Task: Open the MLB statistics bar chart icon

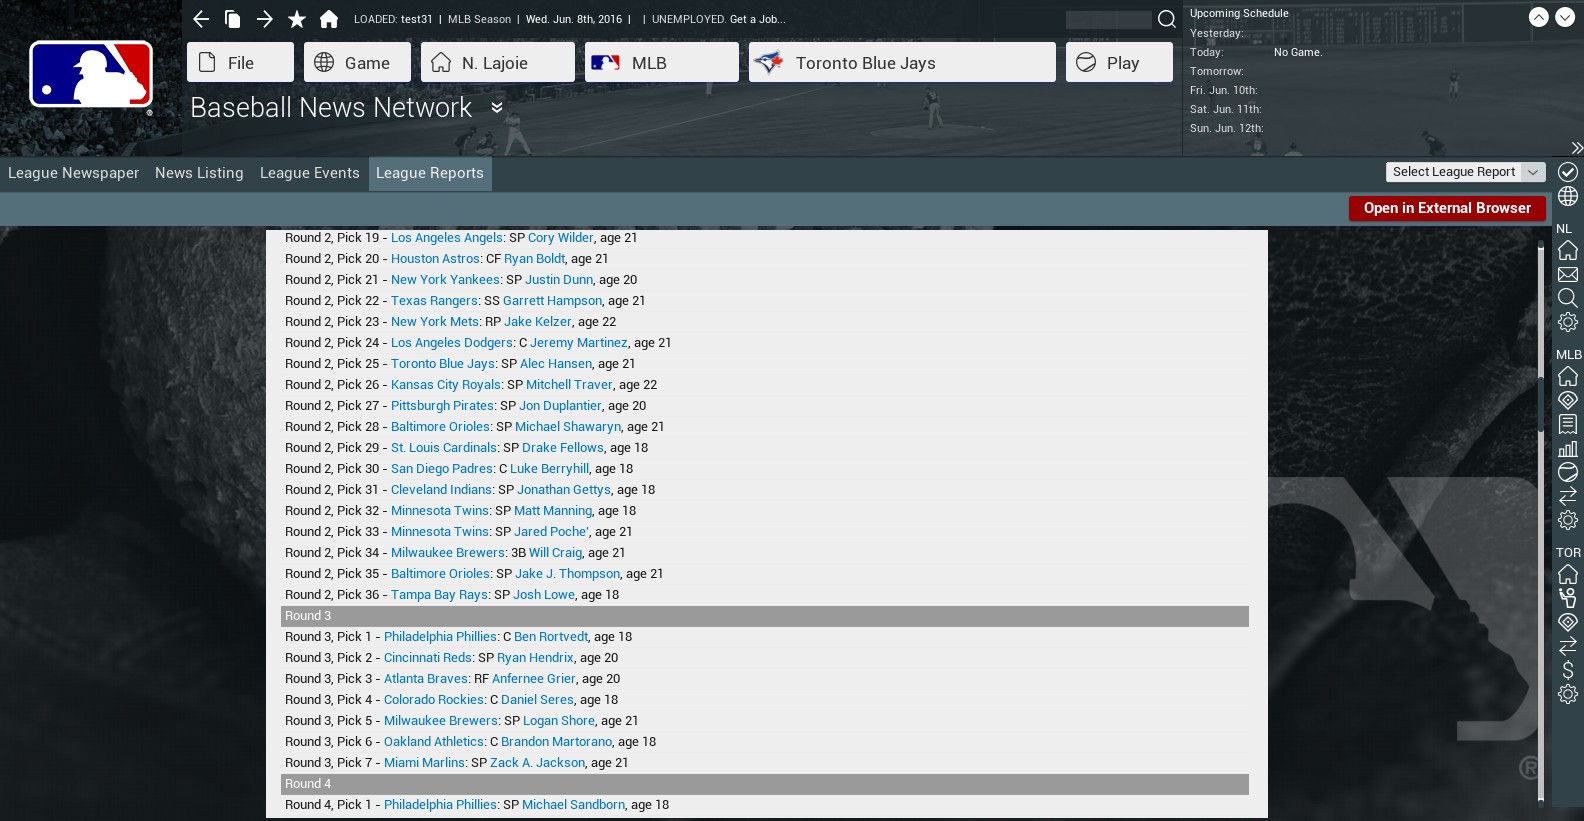Action: 1568,448
